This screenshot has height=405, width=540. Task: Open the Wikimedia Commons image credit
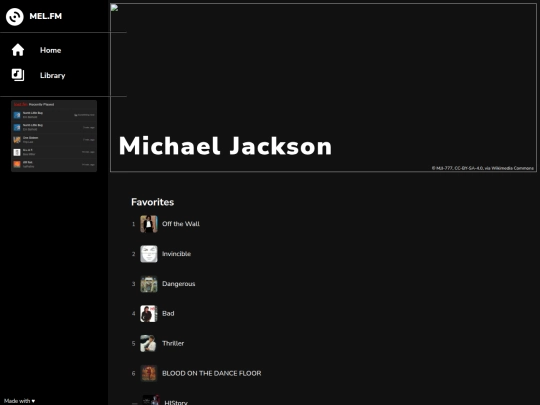pos(482,168)
